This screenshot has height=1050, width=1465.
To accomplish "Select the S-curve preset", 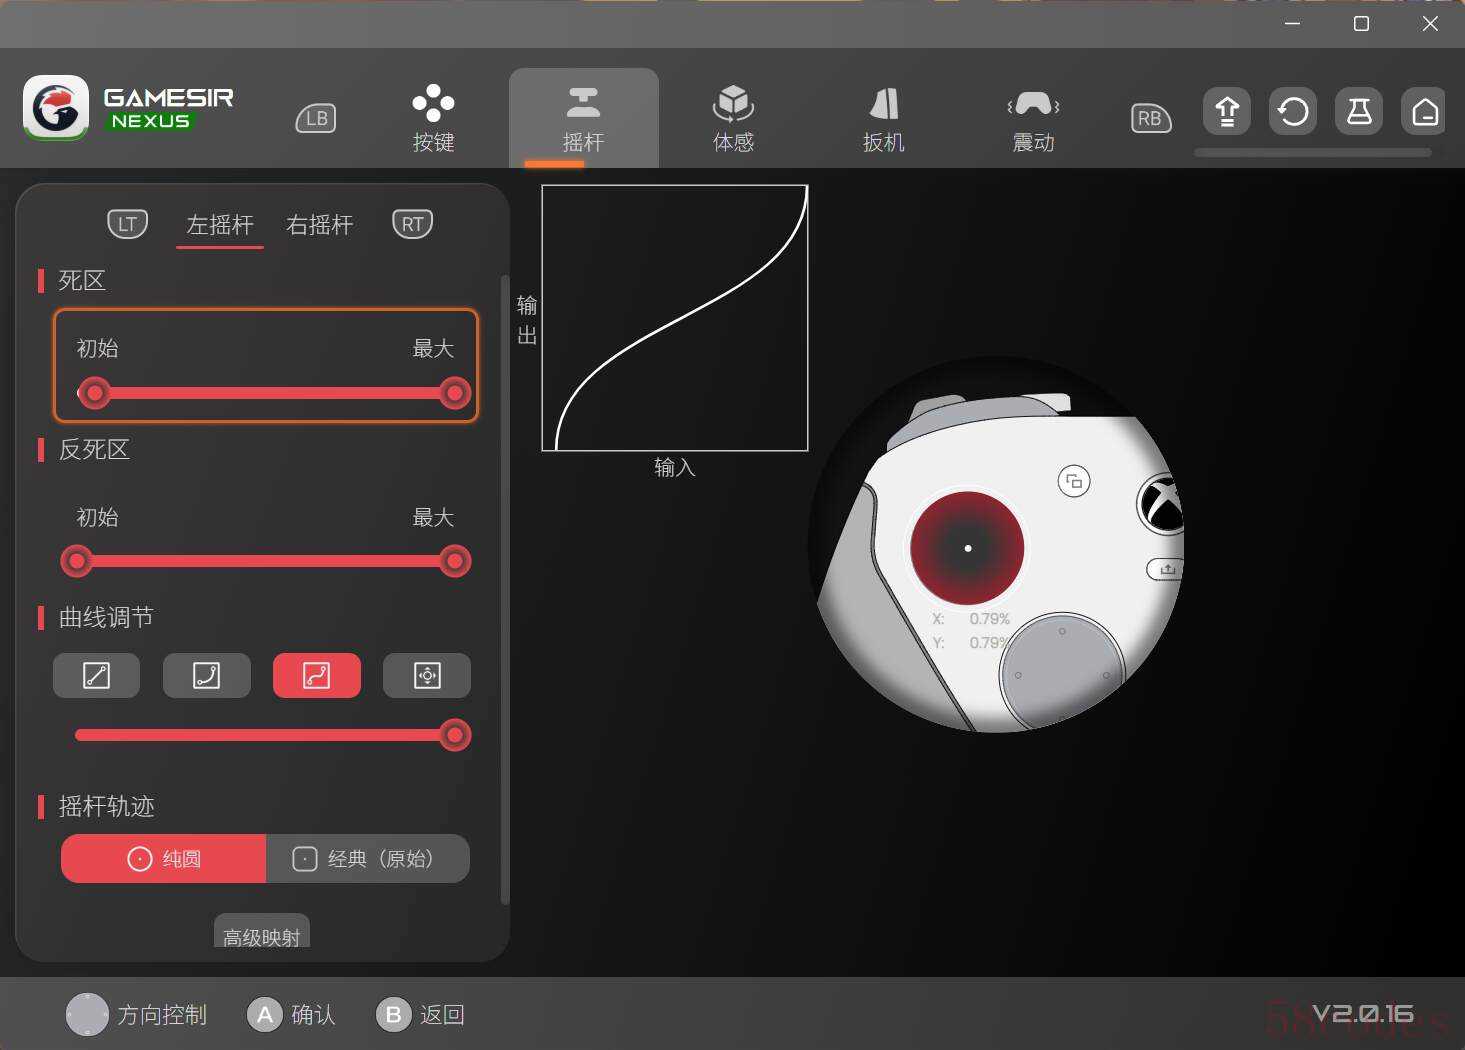I will (x=317, y=675).
